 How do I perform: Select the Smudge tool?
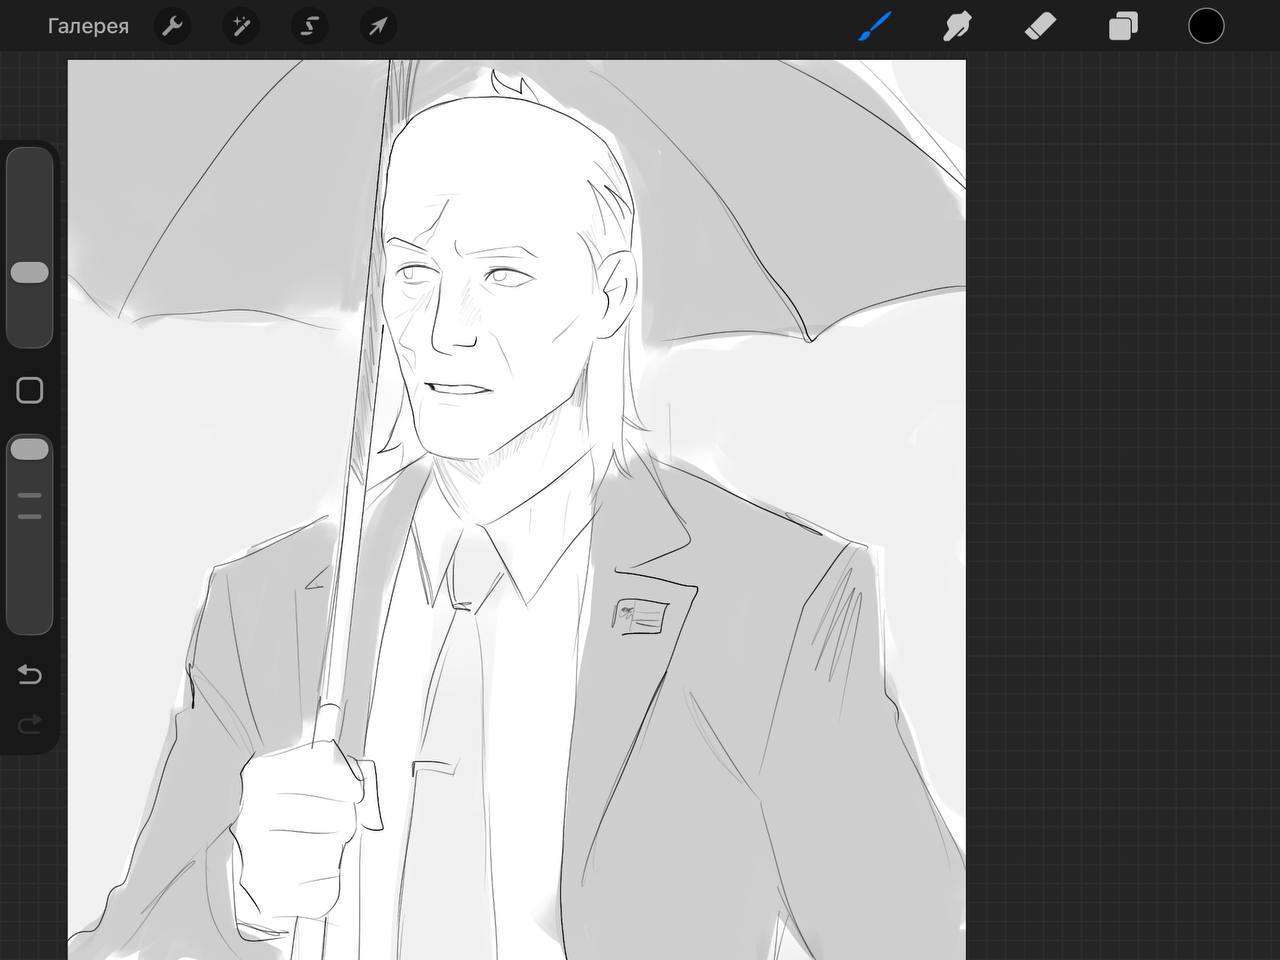[957, 26]
